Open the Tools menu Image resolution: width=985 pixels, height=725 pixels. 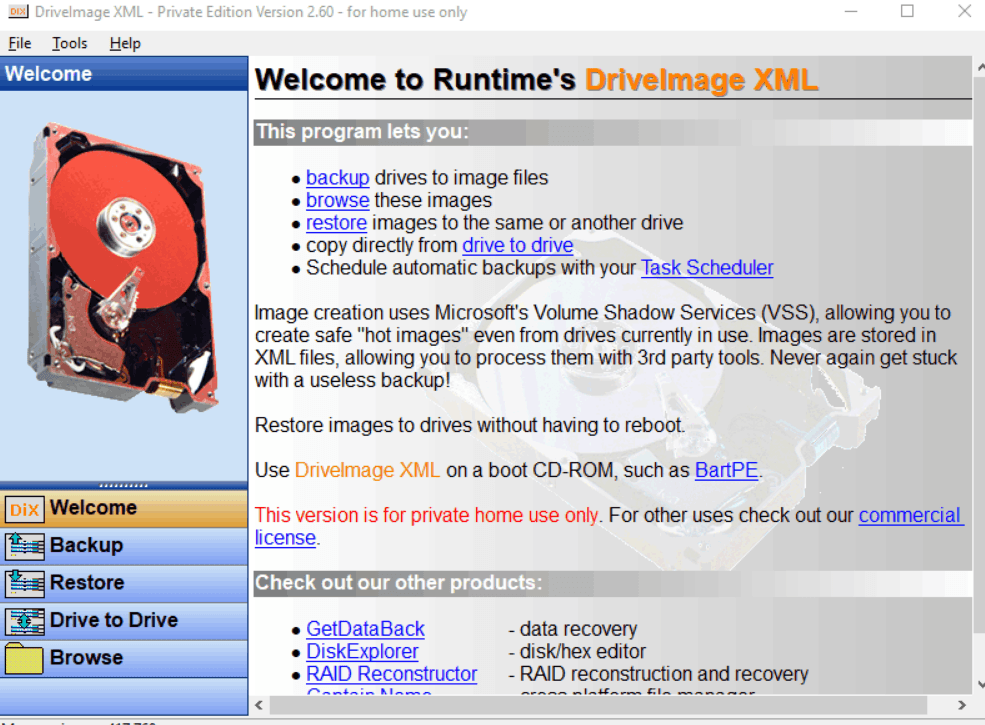click(69, 43)
